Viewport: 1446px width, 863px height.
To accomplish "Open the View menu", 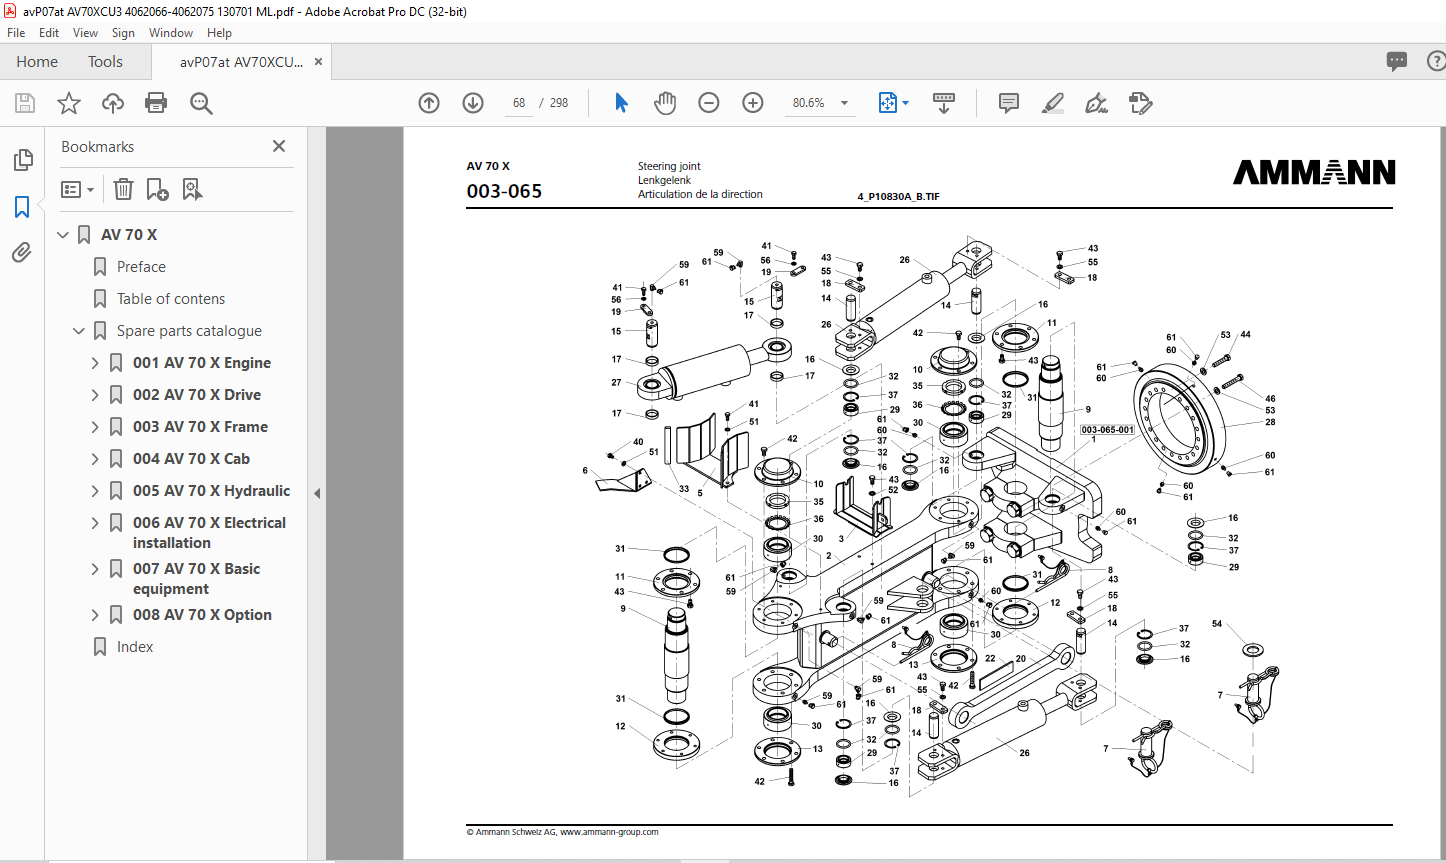I will [86, 33].
